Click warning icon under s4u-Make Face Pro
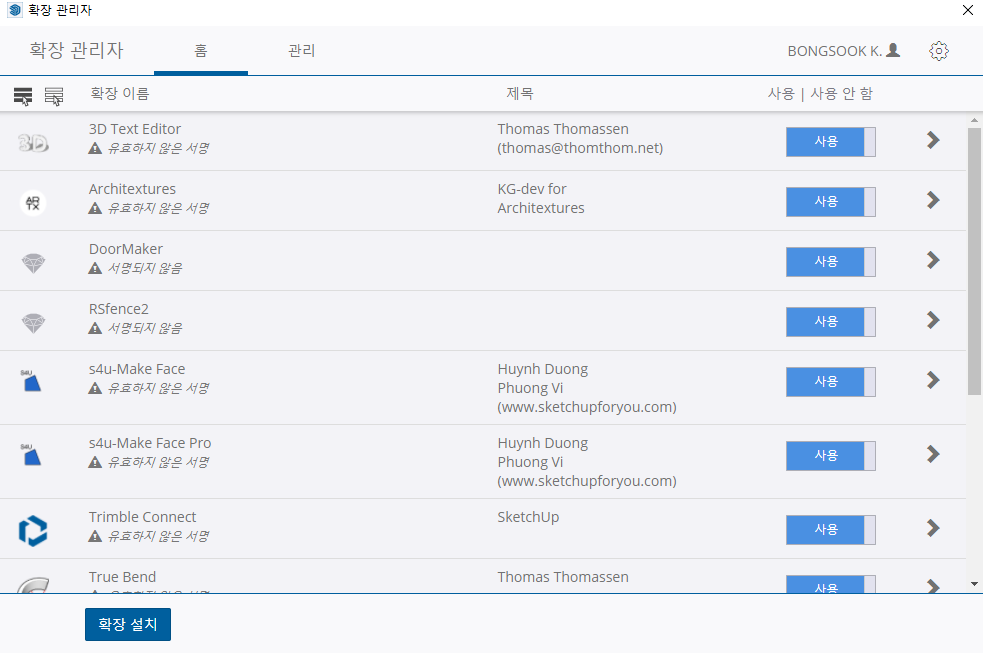The width and height of the screenshot is (983, 653). click(95, 462)
